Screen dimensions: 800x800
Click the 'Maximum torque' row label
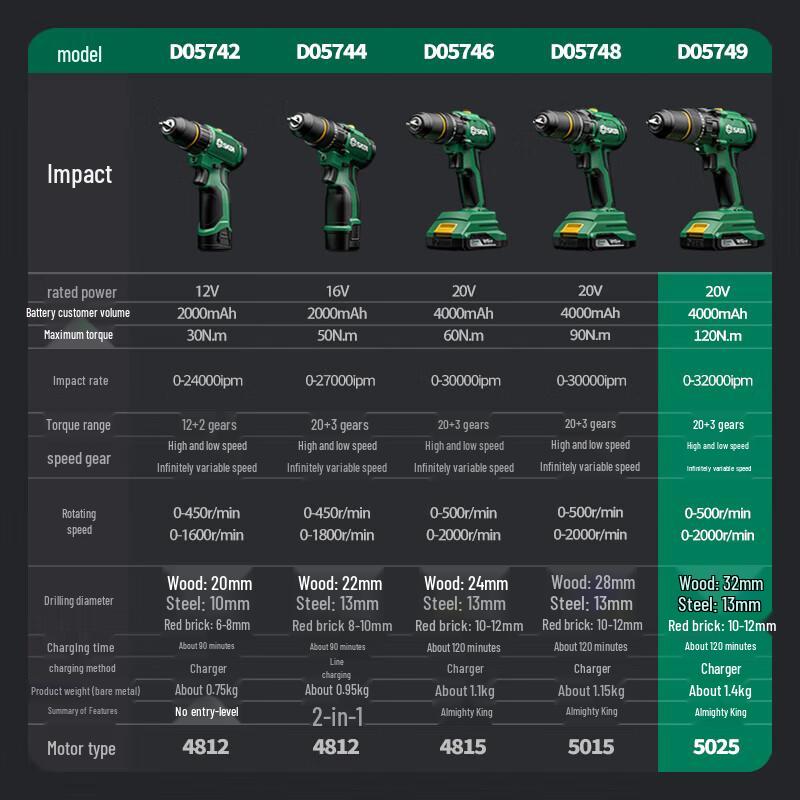coord(78,335)
